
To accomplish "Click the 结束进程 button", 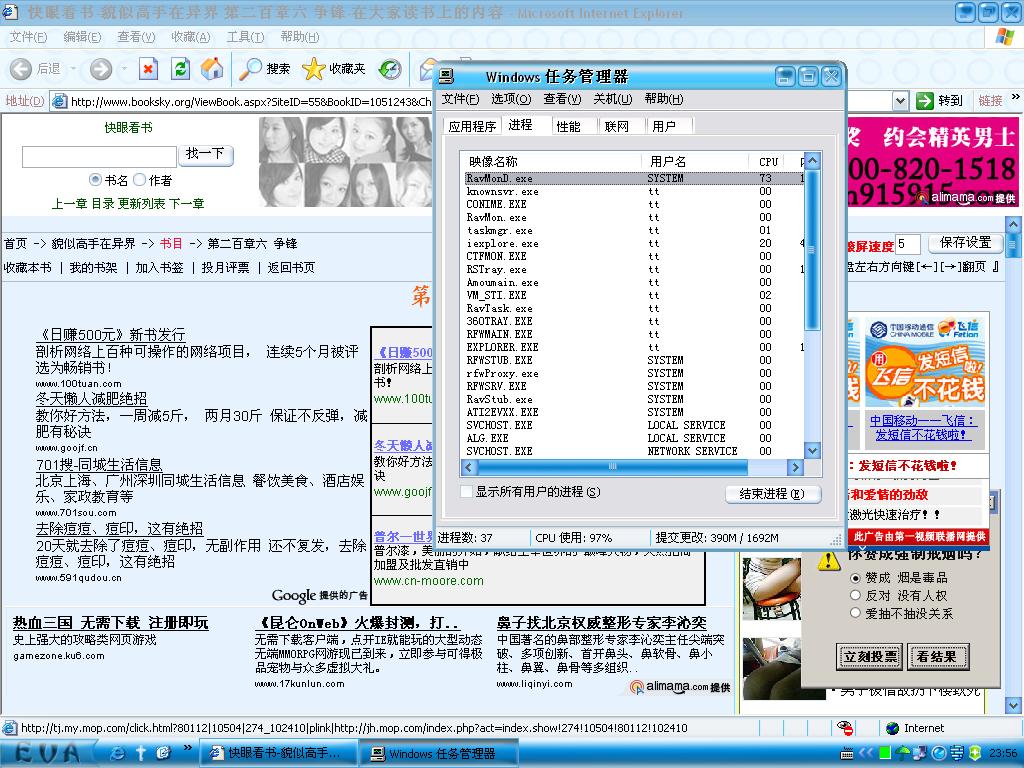I will (x=772, y=494).
